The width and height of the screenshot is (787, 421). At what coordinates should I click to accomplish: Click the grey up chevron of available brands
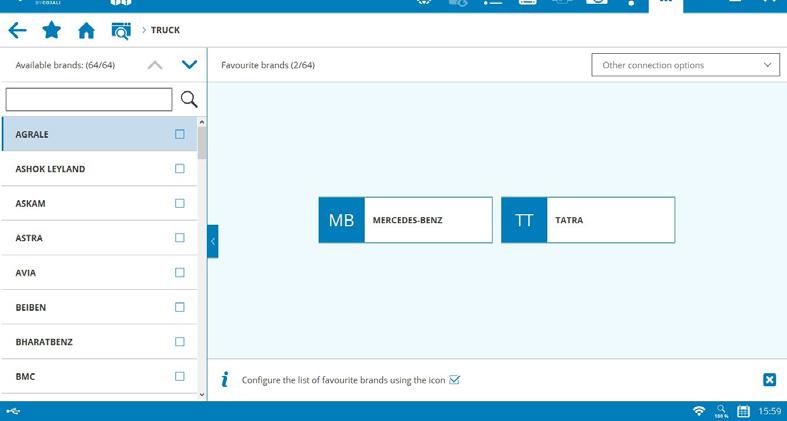155,65
